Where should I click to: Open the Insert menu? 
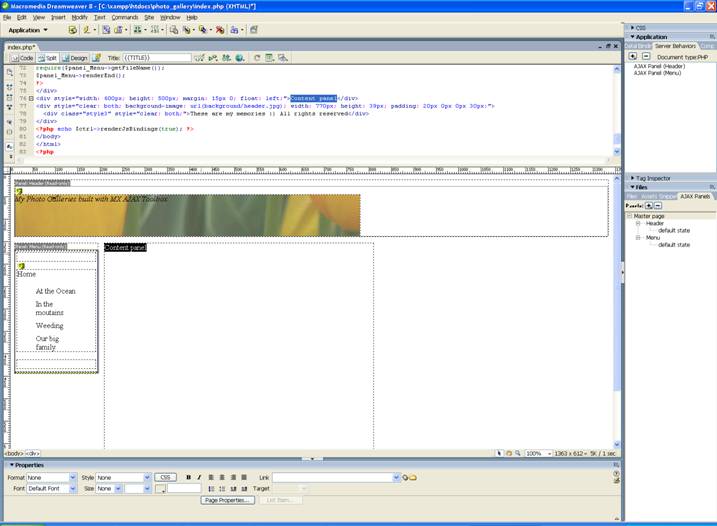tap(58, 17)
